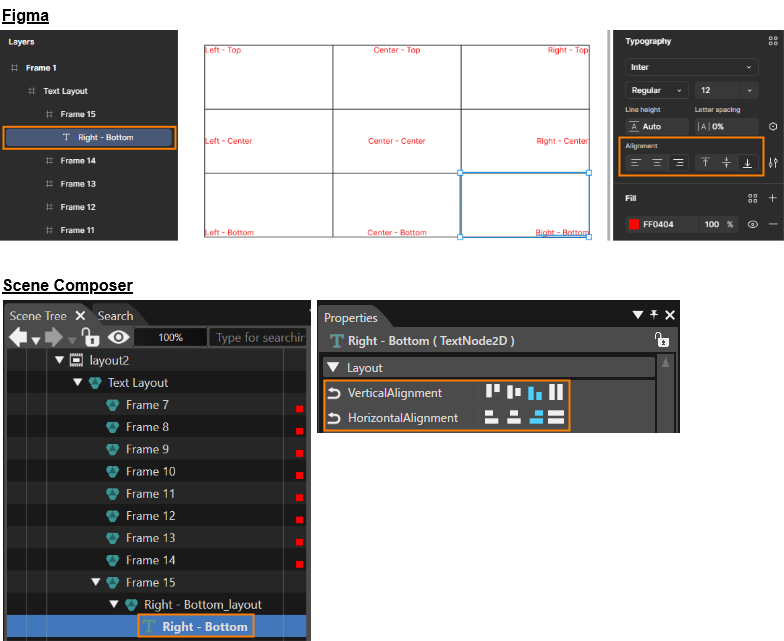Select text align right icon in Figma
The width and height of the screenshot is (784, 641).
point(678,162)
